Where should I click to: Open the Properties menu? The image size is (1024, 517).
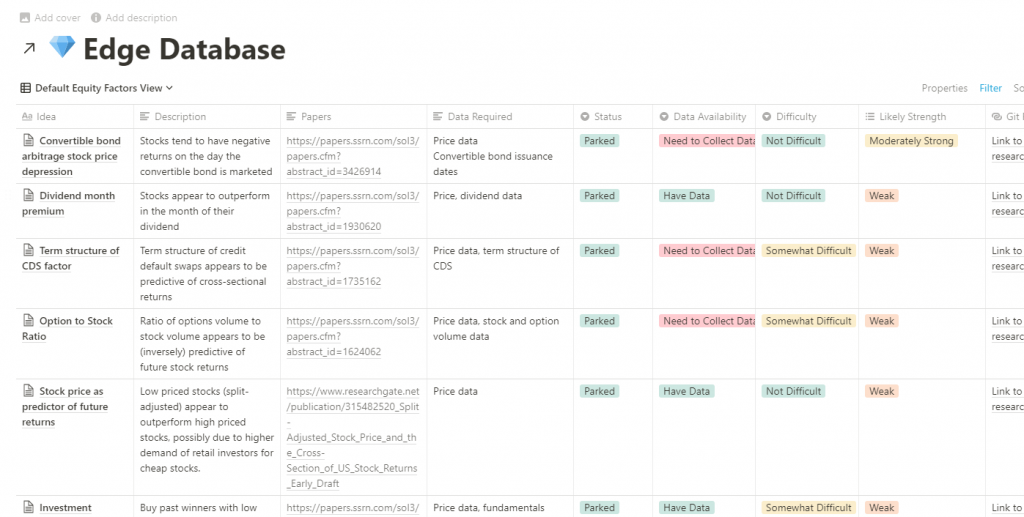tap(944, 88)
